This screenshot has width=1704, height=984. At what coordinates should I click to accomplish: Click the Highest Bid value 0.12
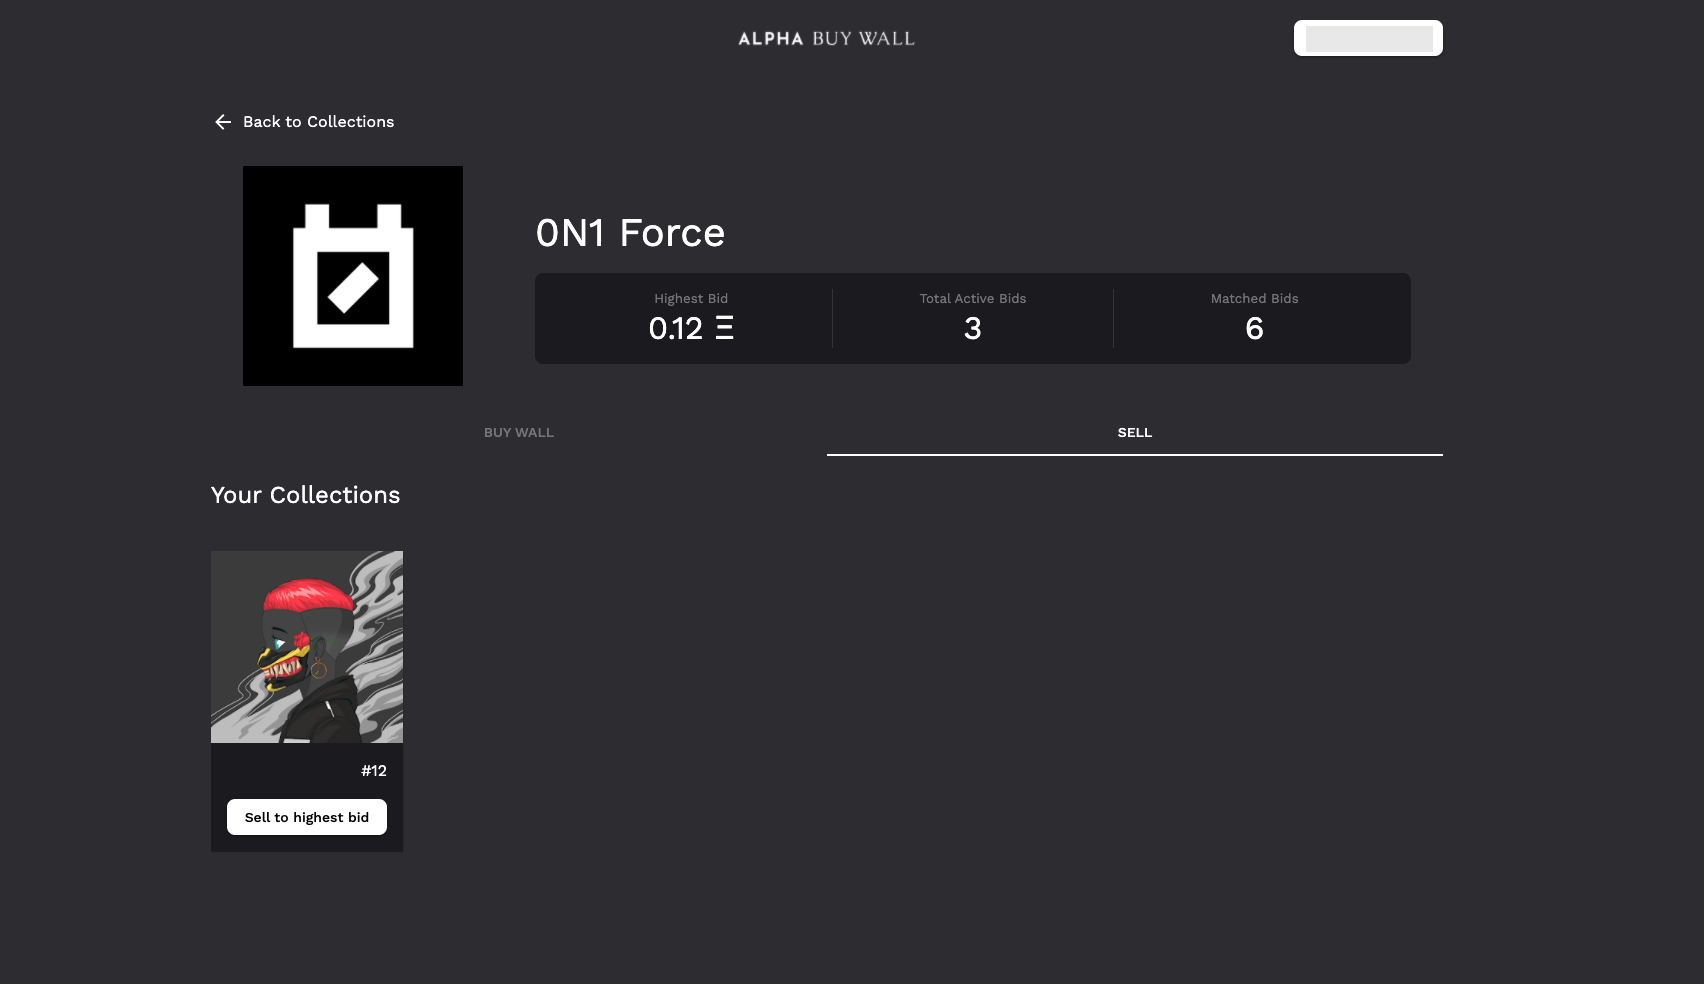click(676, 328)
